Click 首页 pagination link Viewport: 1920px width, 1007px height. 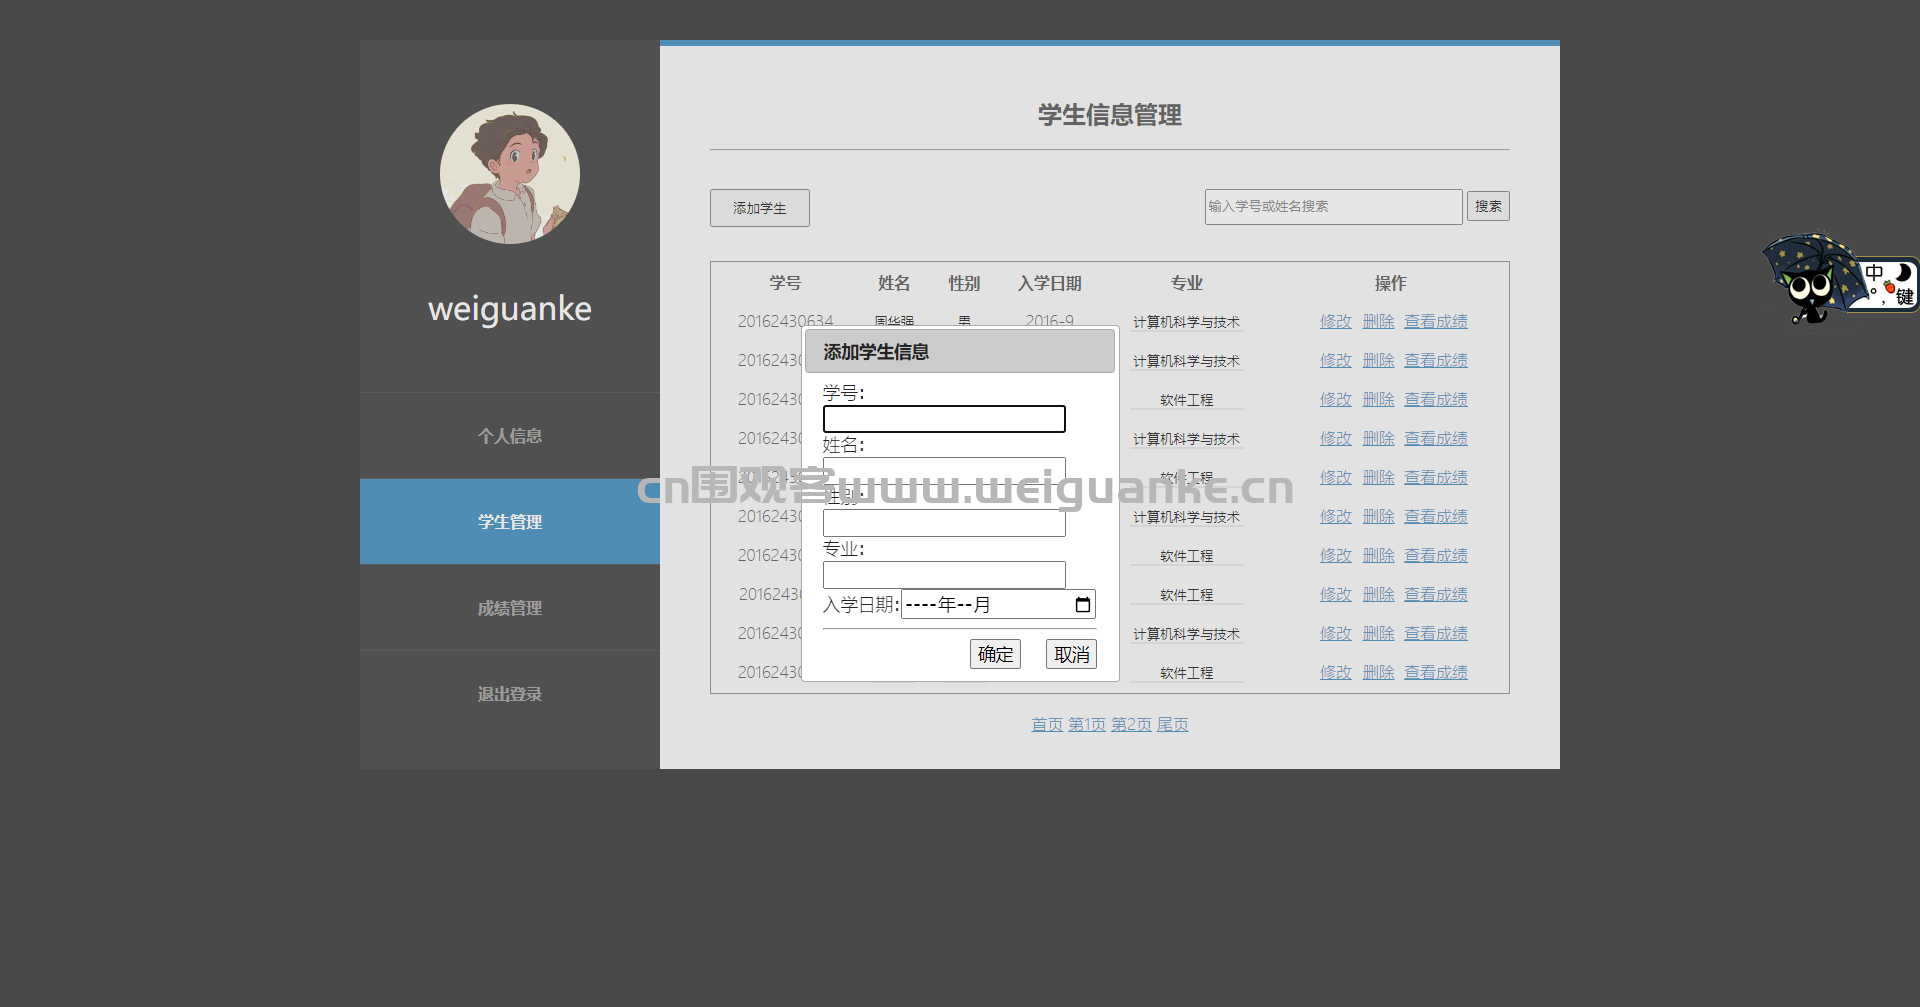coord(1047,725)
